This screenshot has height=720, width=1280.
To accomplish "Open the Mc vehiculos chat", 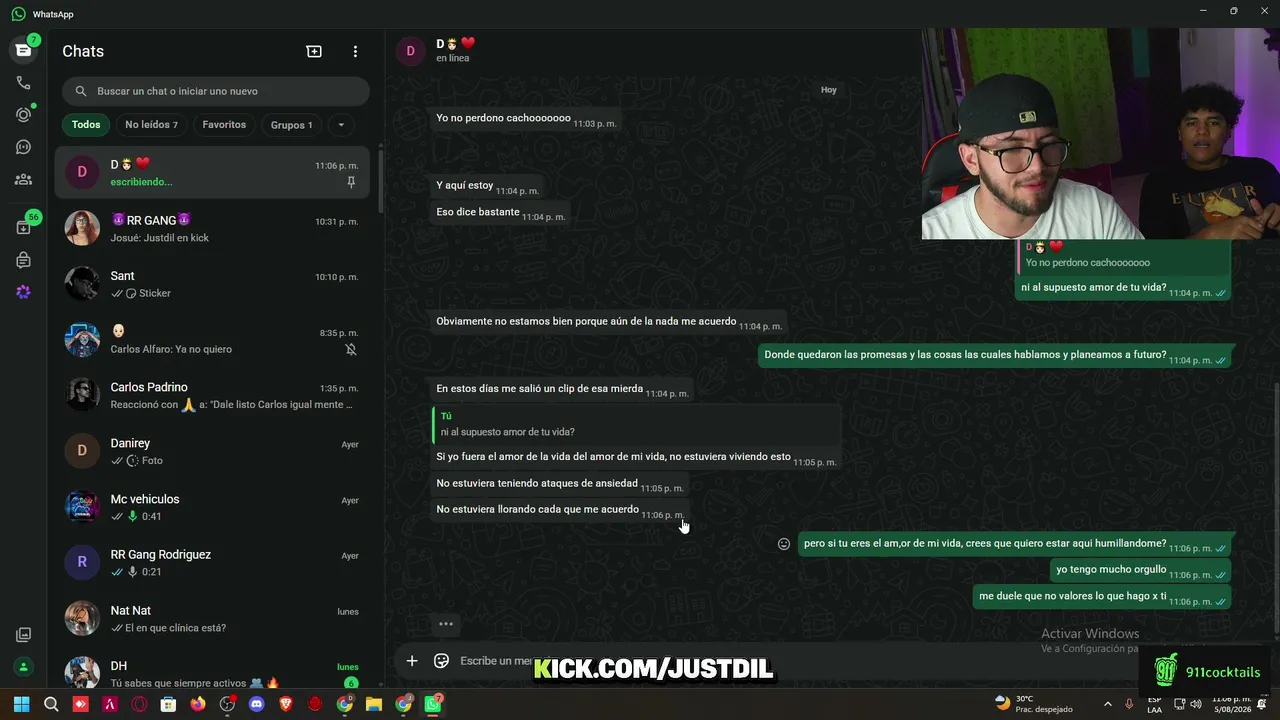I will pyautogui.click(x=212, y=507).
